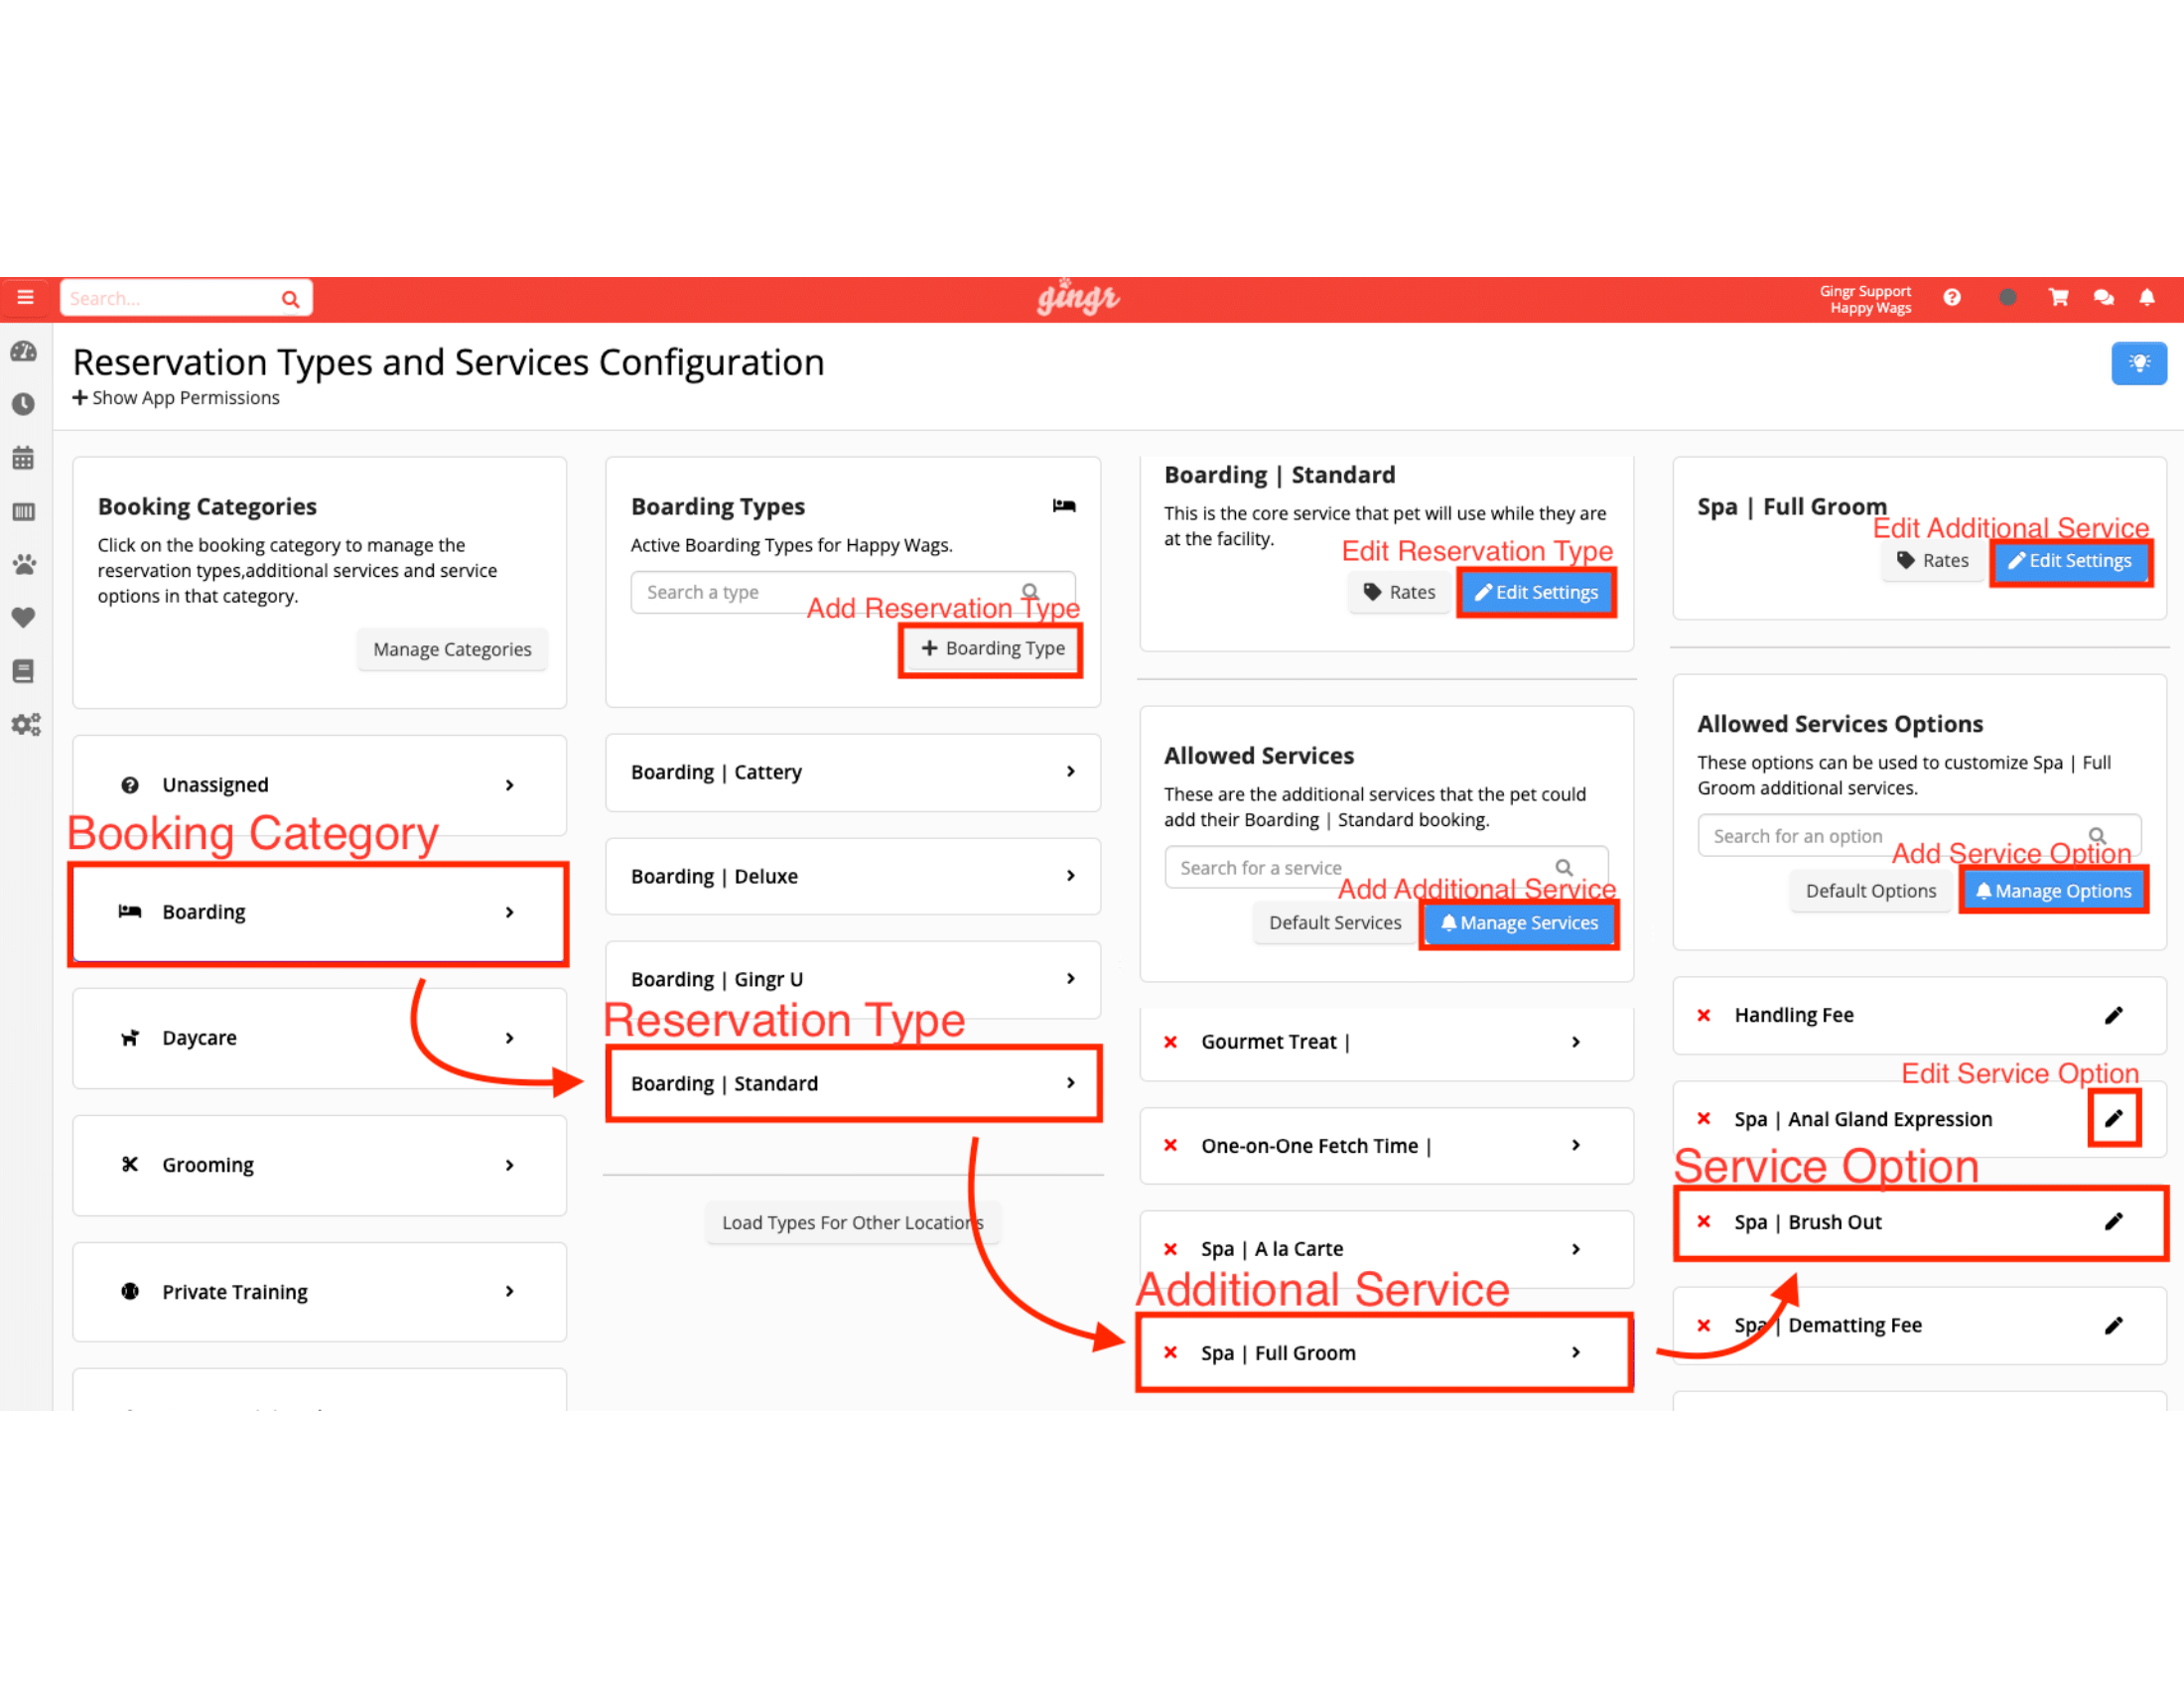
Task: Click the lightbulb icon beside the page title
Action: pos(2139,363)
